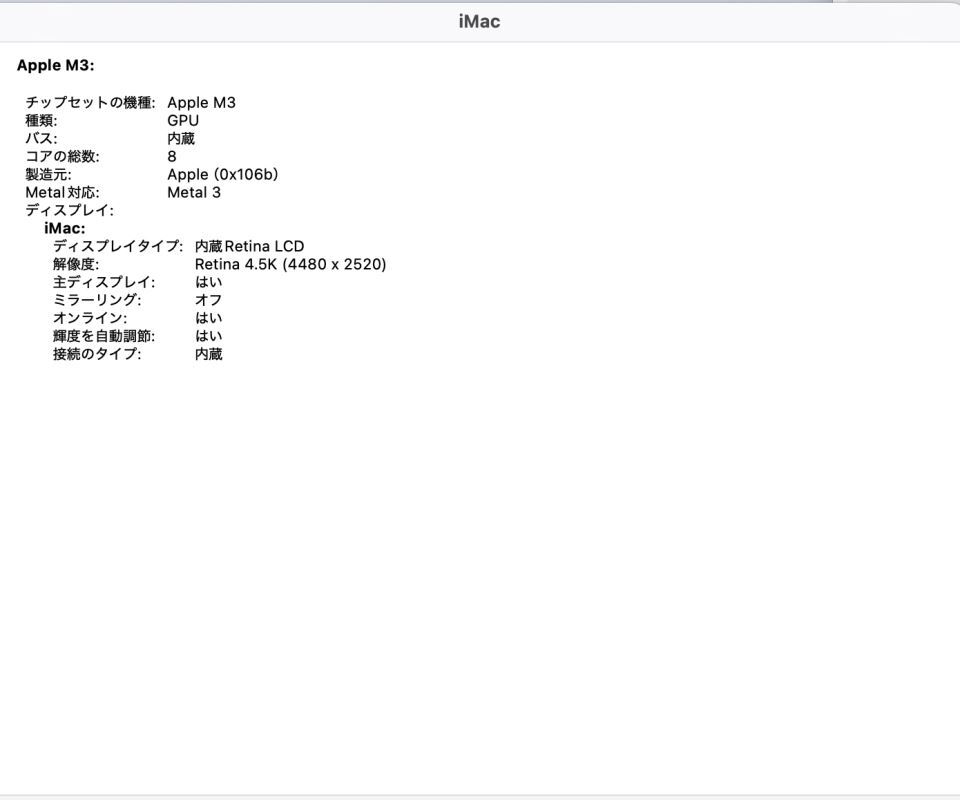960x800 pixels.
Task: Select Apple (0x106b) vendor value
Action: [223, 174]
